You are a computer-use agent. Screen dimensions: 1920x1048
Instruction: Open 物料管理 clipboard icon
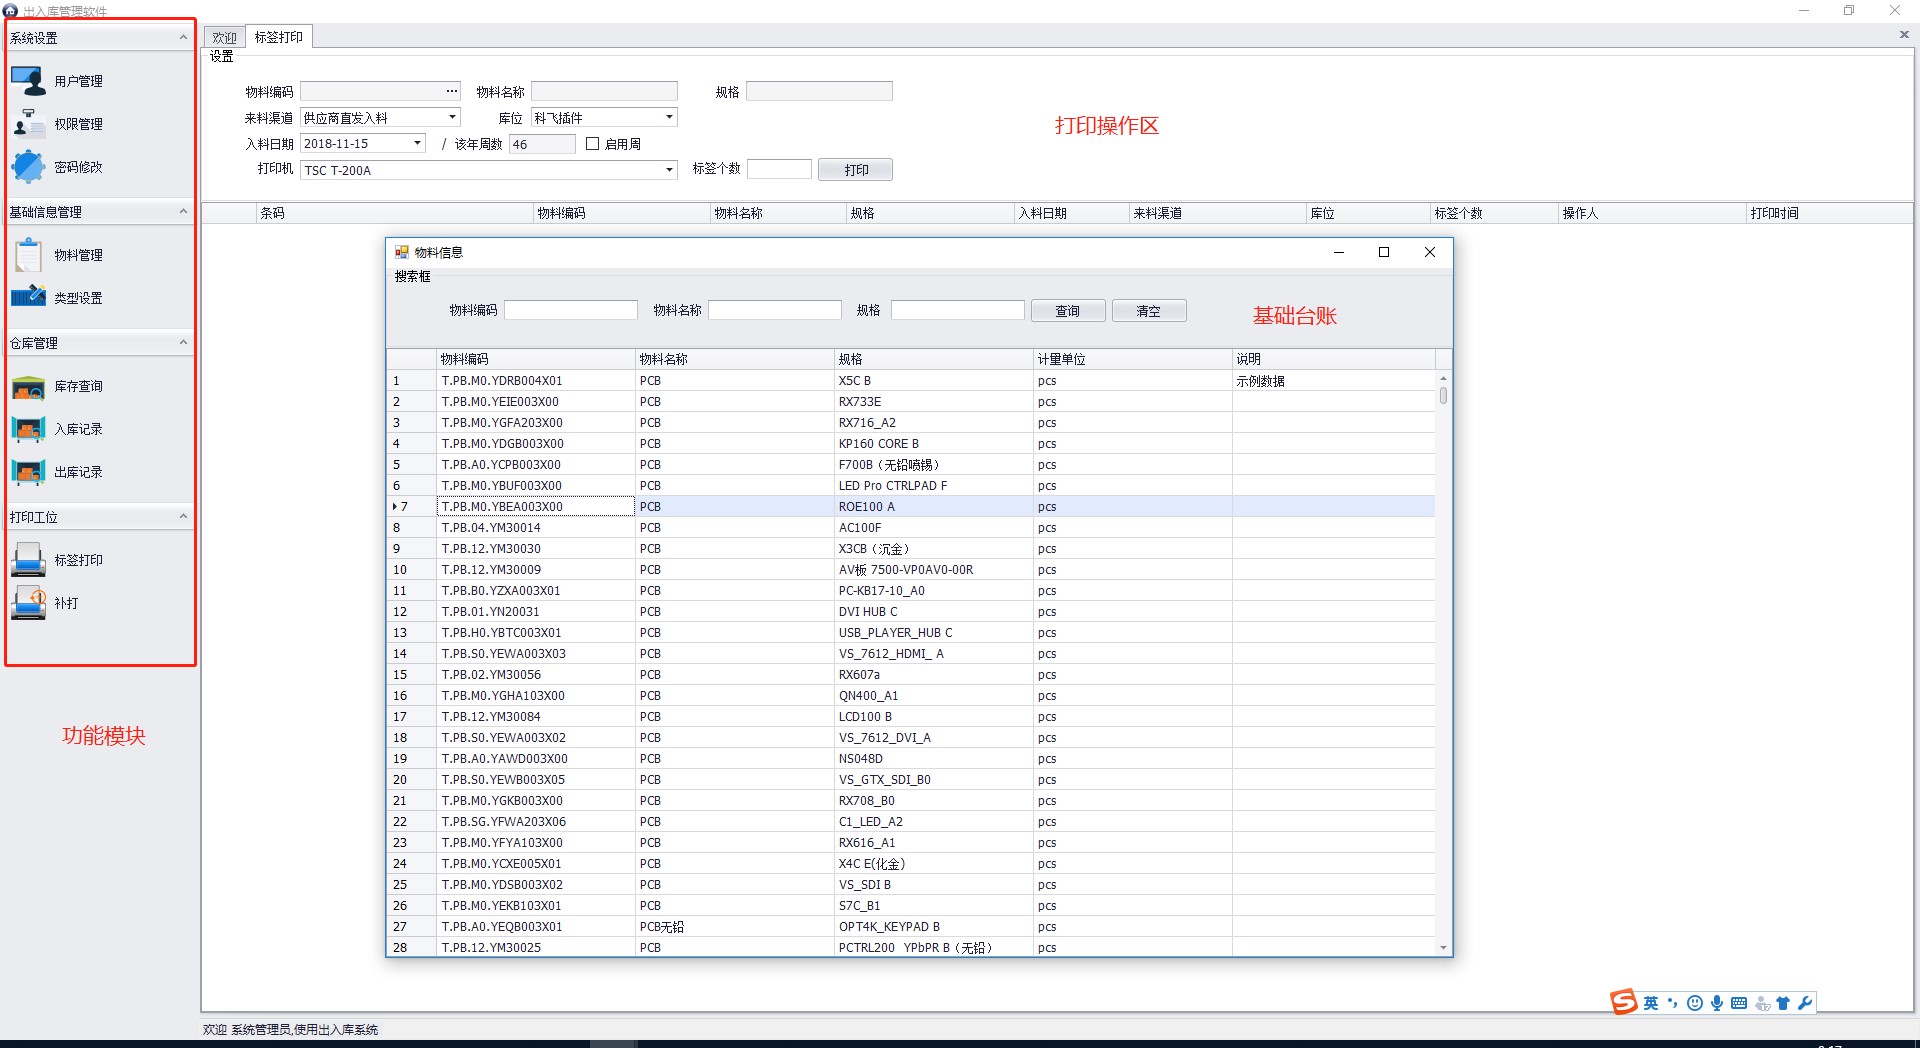[x=28, y=255]
